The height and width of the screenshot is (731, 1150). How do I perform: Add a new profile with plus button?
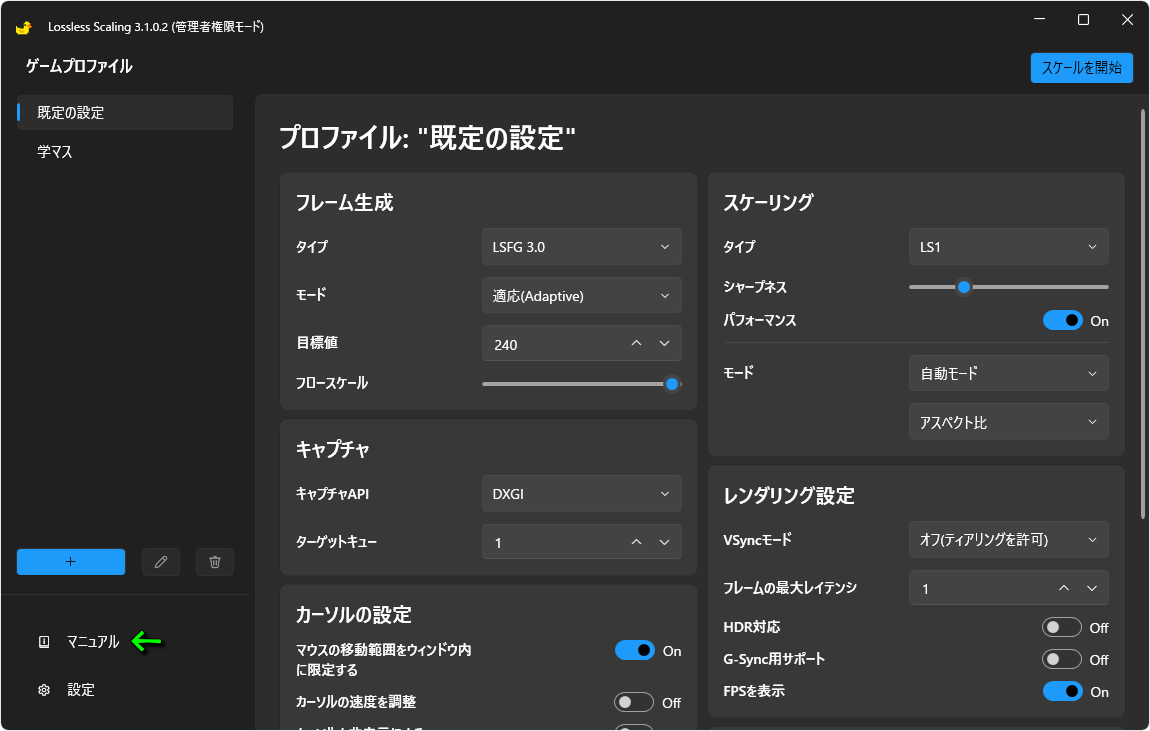click(x=71, y=562)
